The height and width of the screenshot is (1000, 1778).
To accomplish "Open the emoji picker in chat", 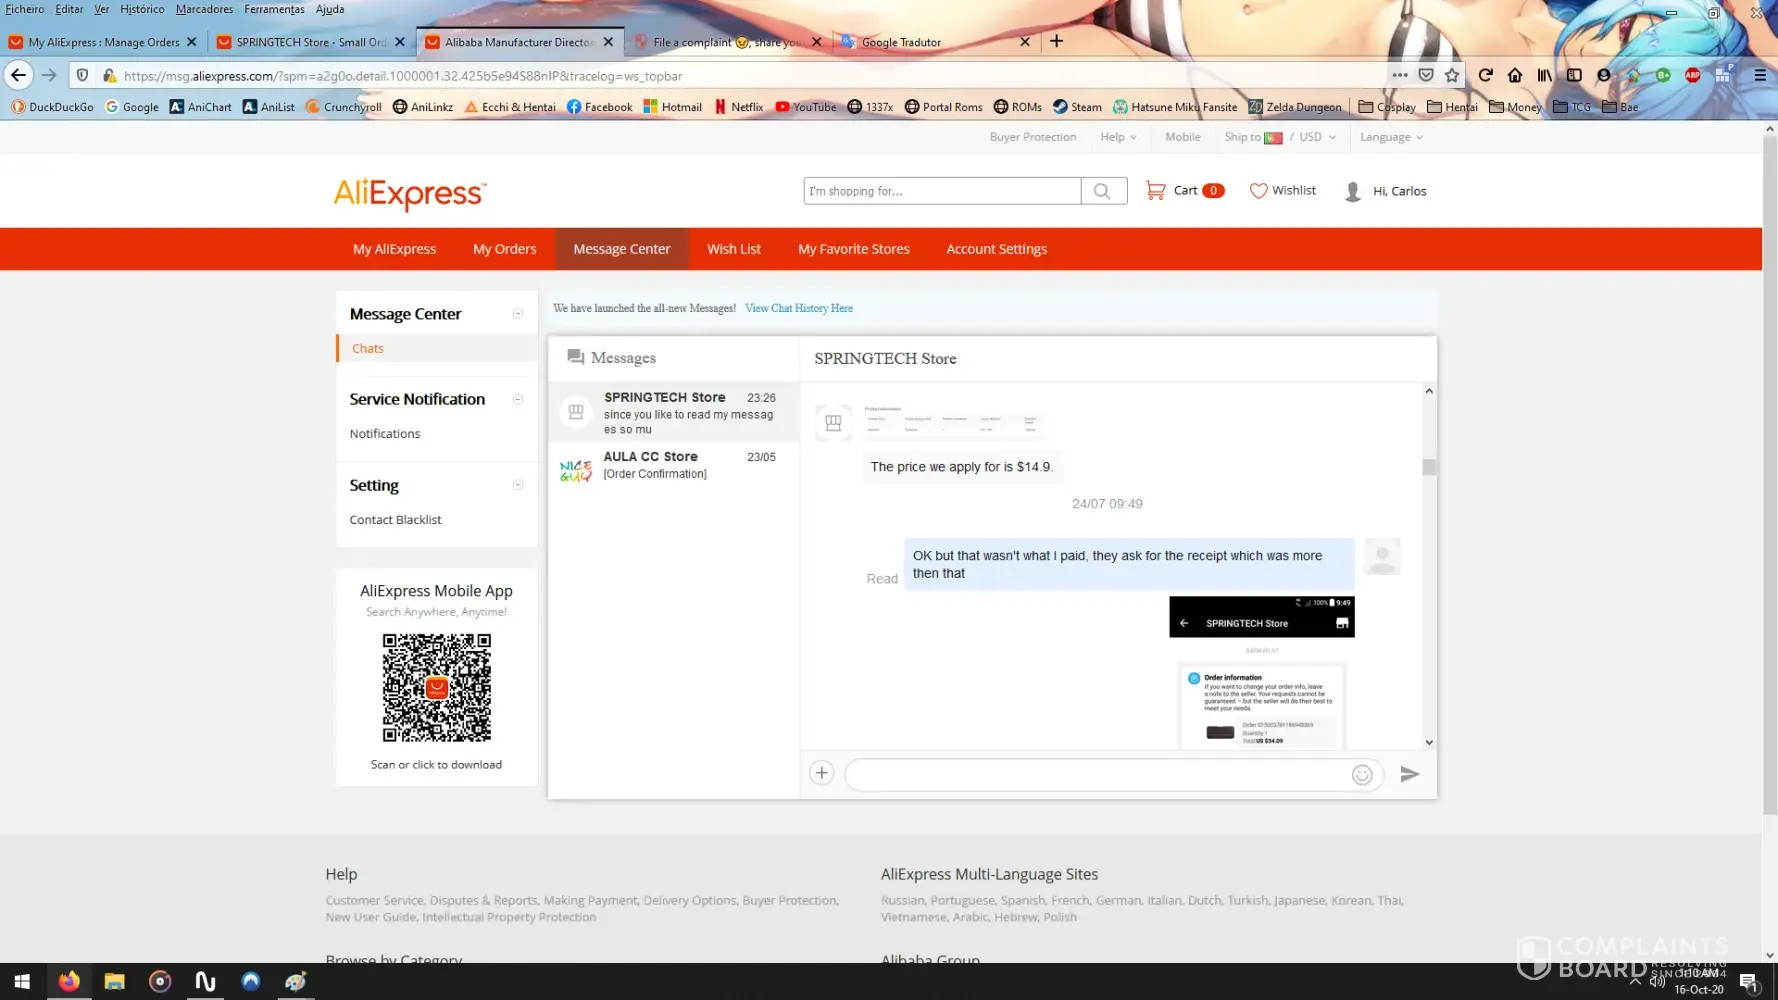I will 1361,775.
